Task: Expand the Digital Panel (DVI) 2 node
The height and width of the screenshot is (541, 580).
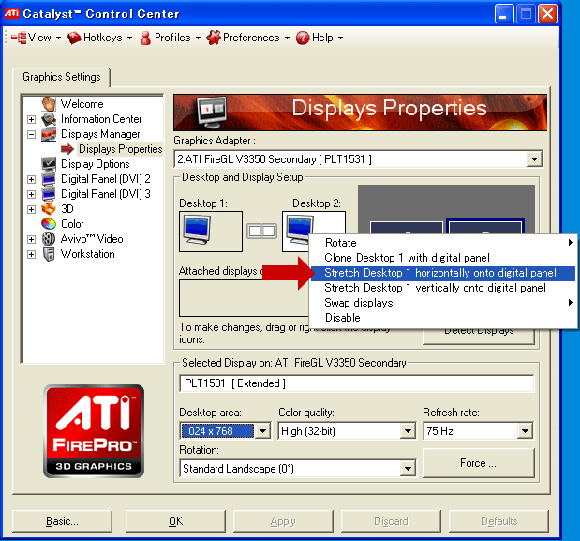Action: [31, 179]
